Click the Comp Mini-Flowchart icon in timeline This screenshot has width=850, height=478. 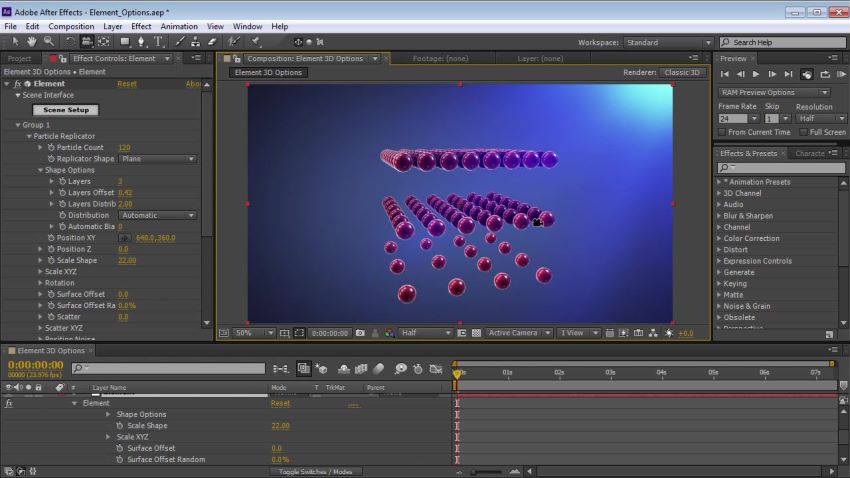coord(281,369)
